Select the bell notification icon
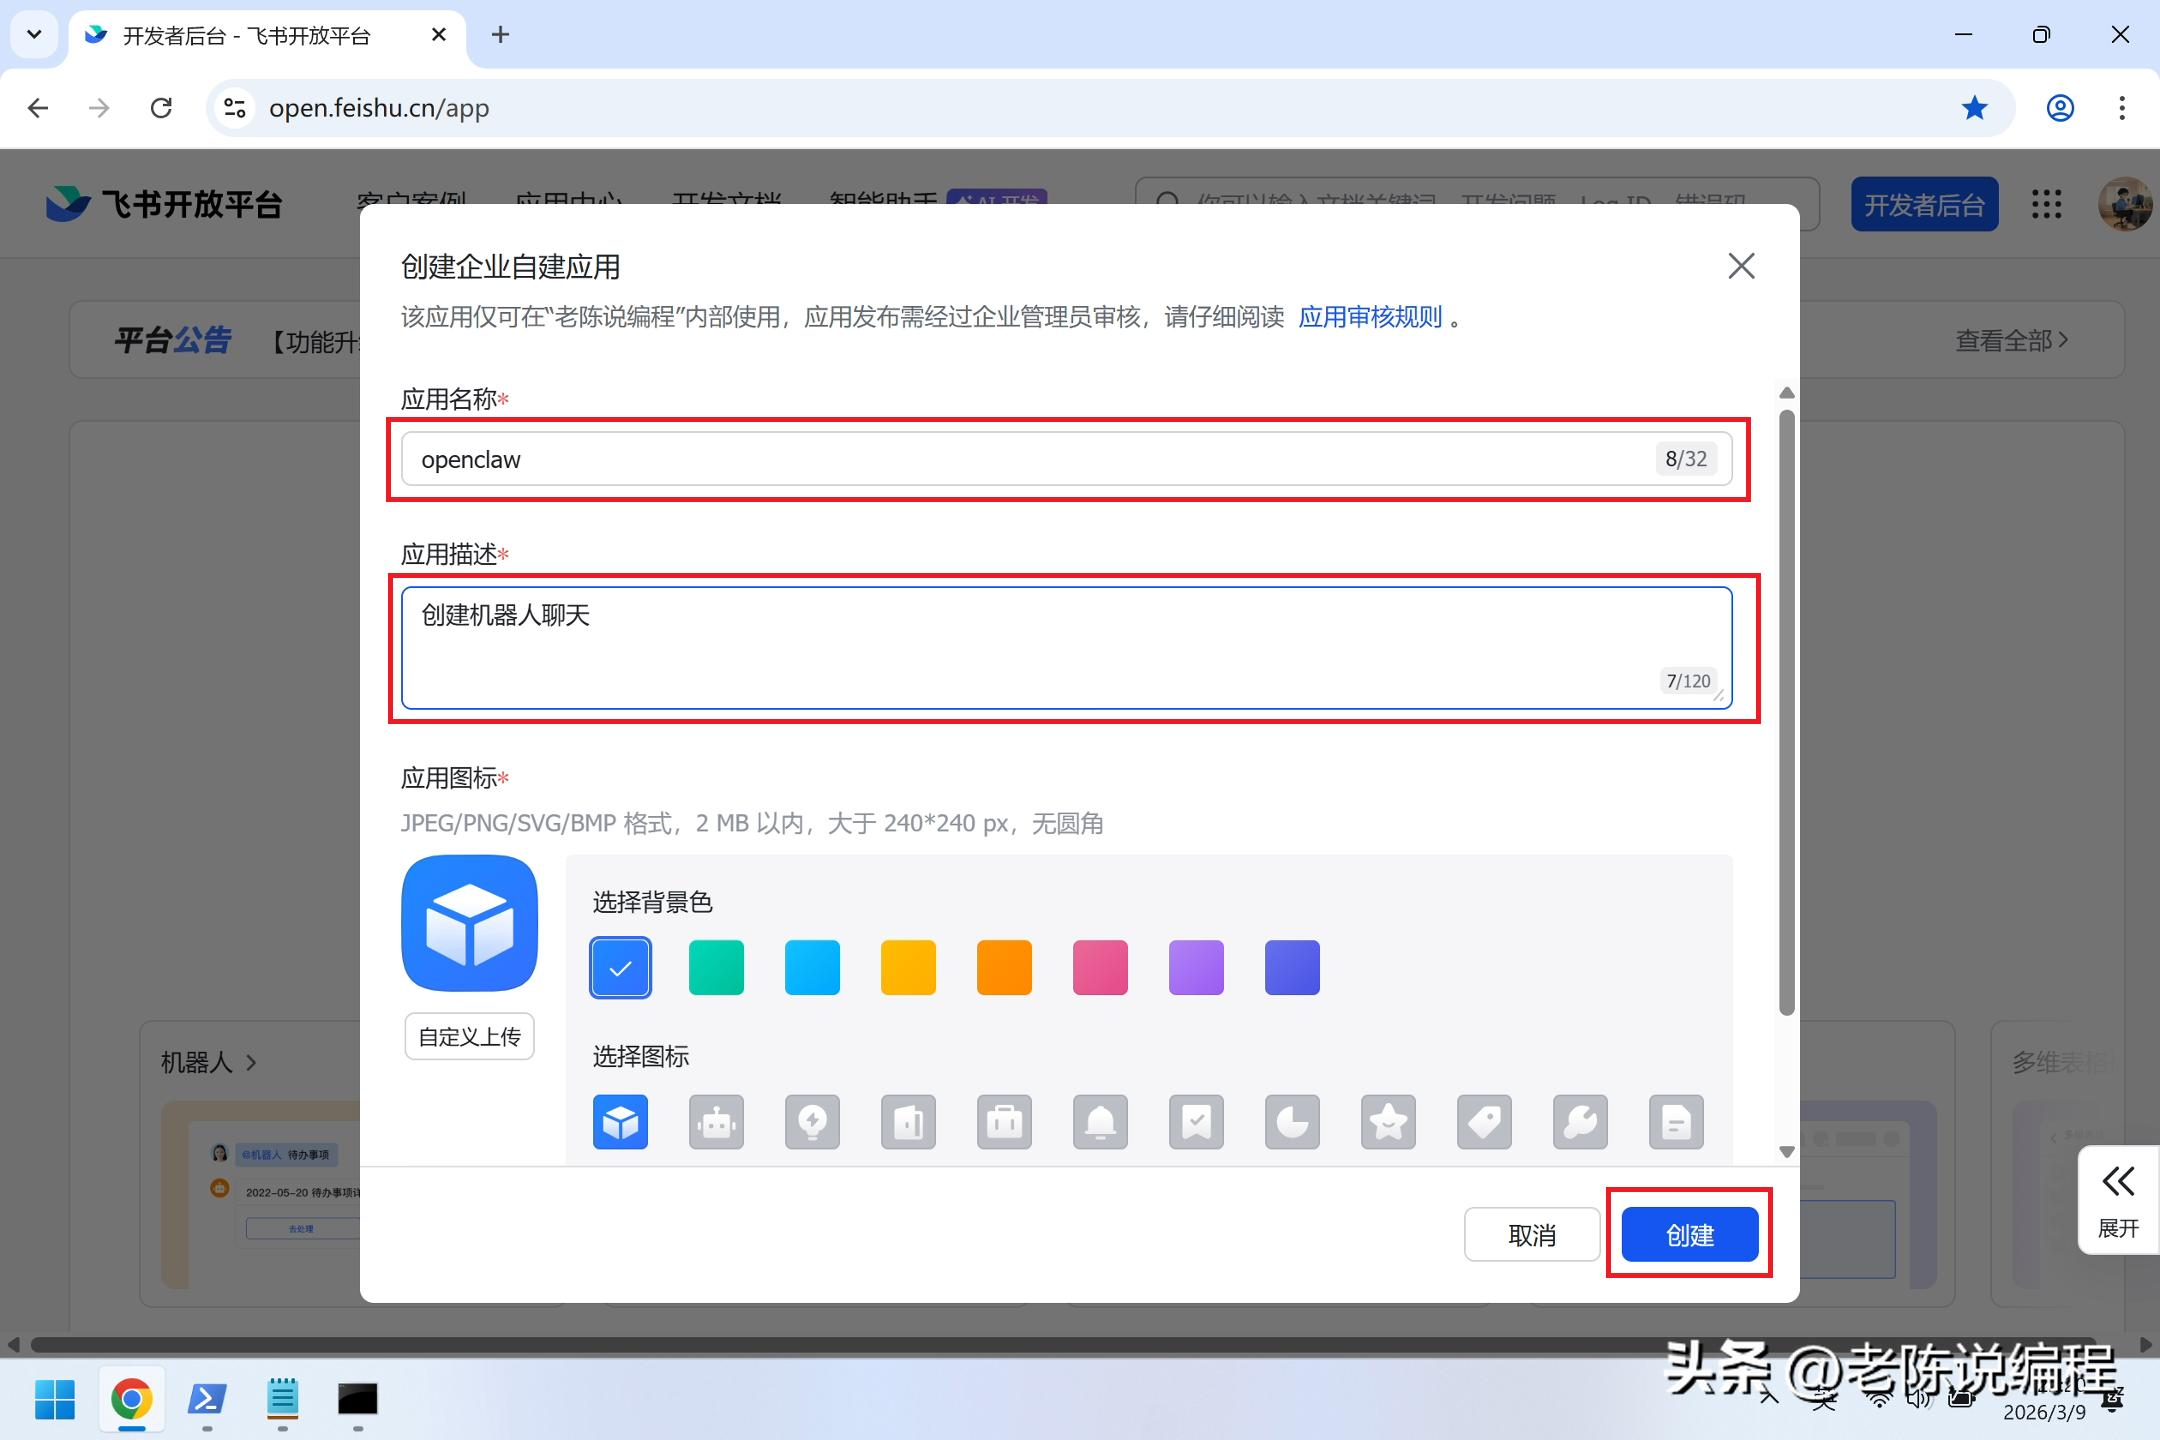Screen dimensions: 2160x1440 pyautogui.click(x=1100, y=1122)
